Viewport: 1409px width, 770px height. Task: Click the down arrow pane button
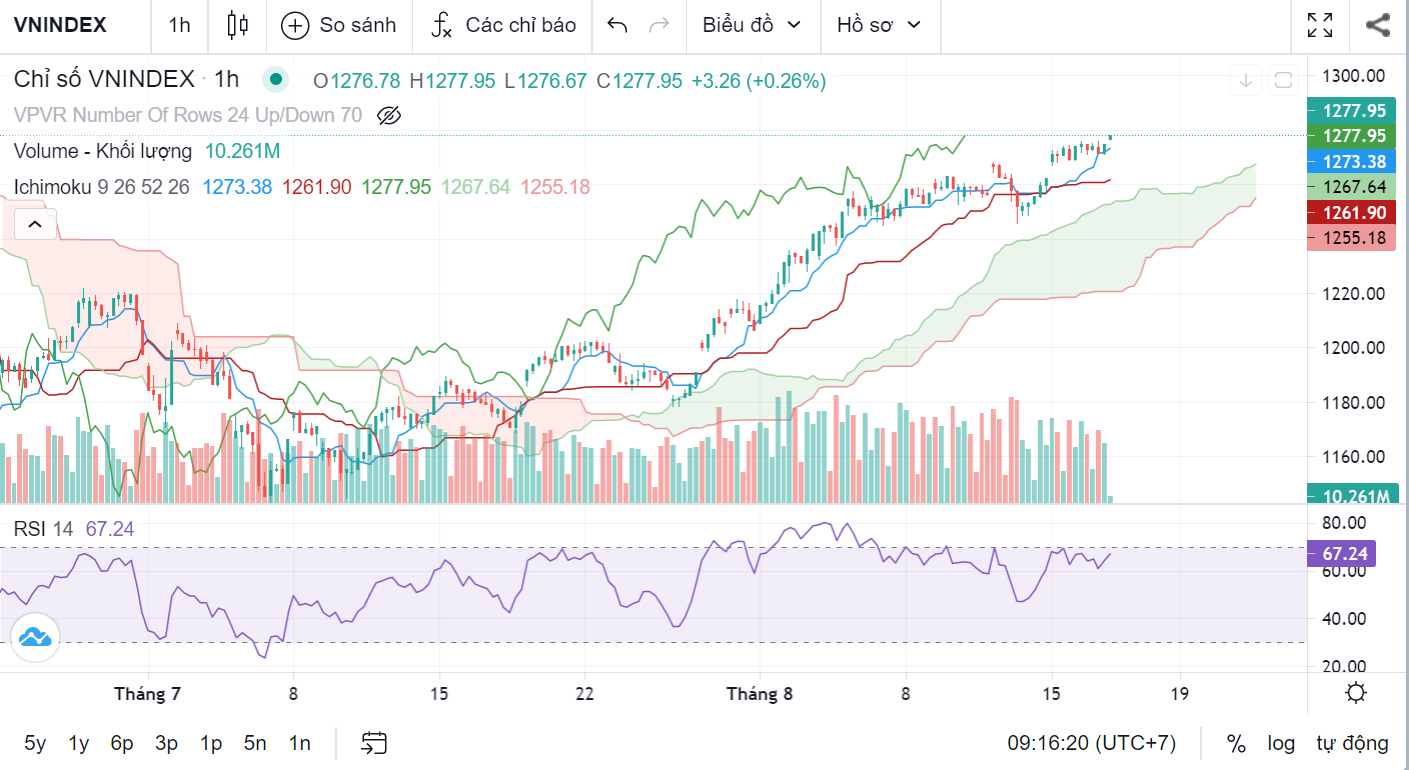coord(1246,80)
